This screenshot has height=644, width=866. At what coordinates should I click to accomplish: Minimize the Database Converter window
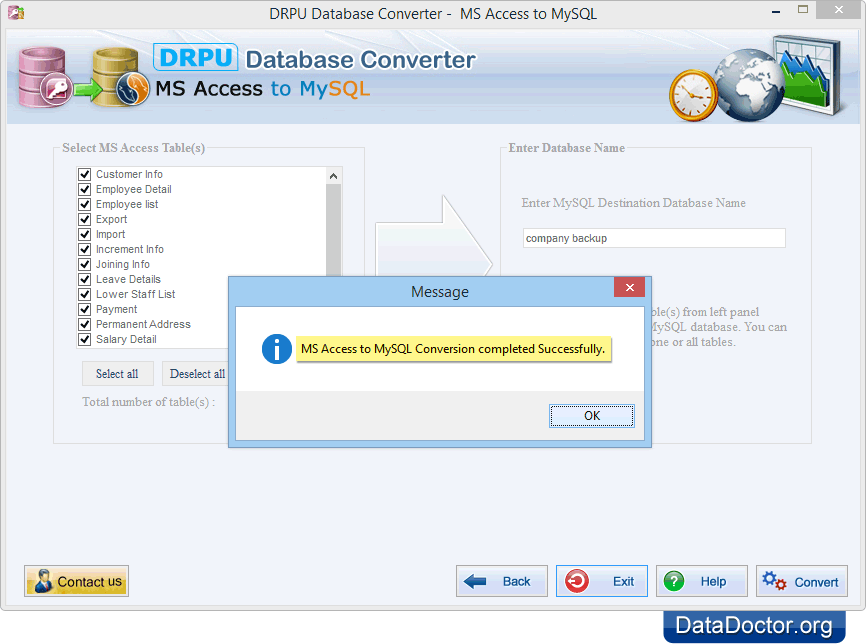776,11
